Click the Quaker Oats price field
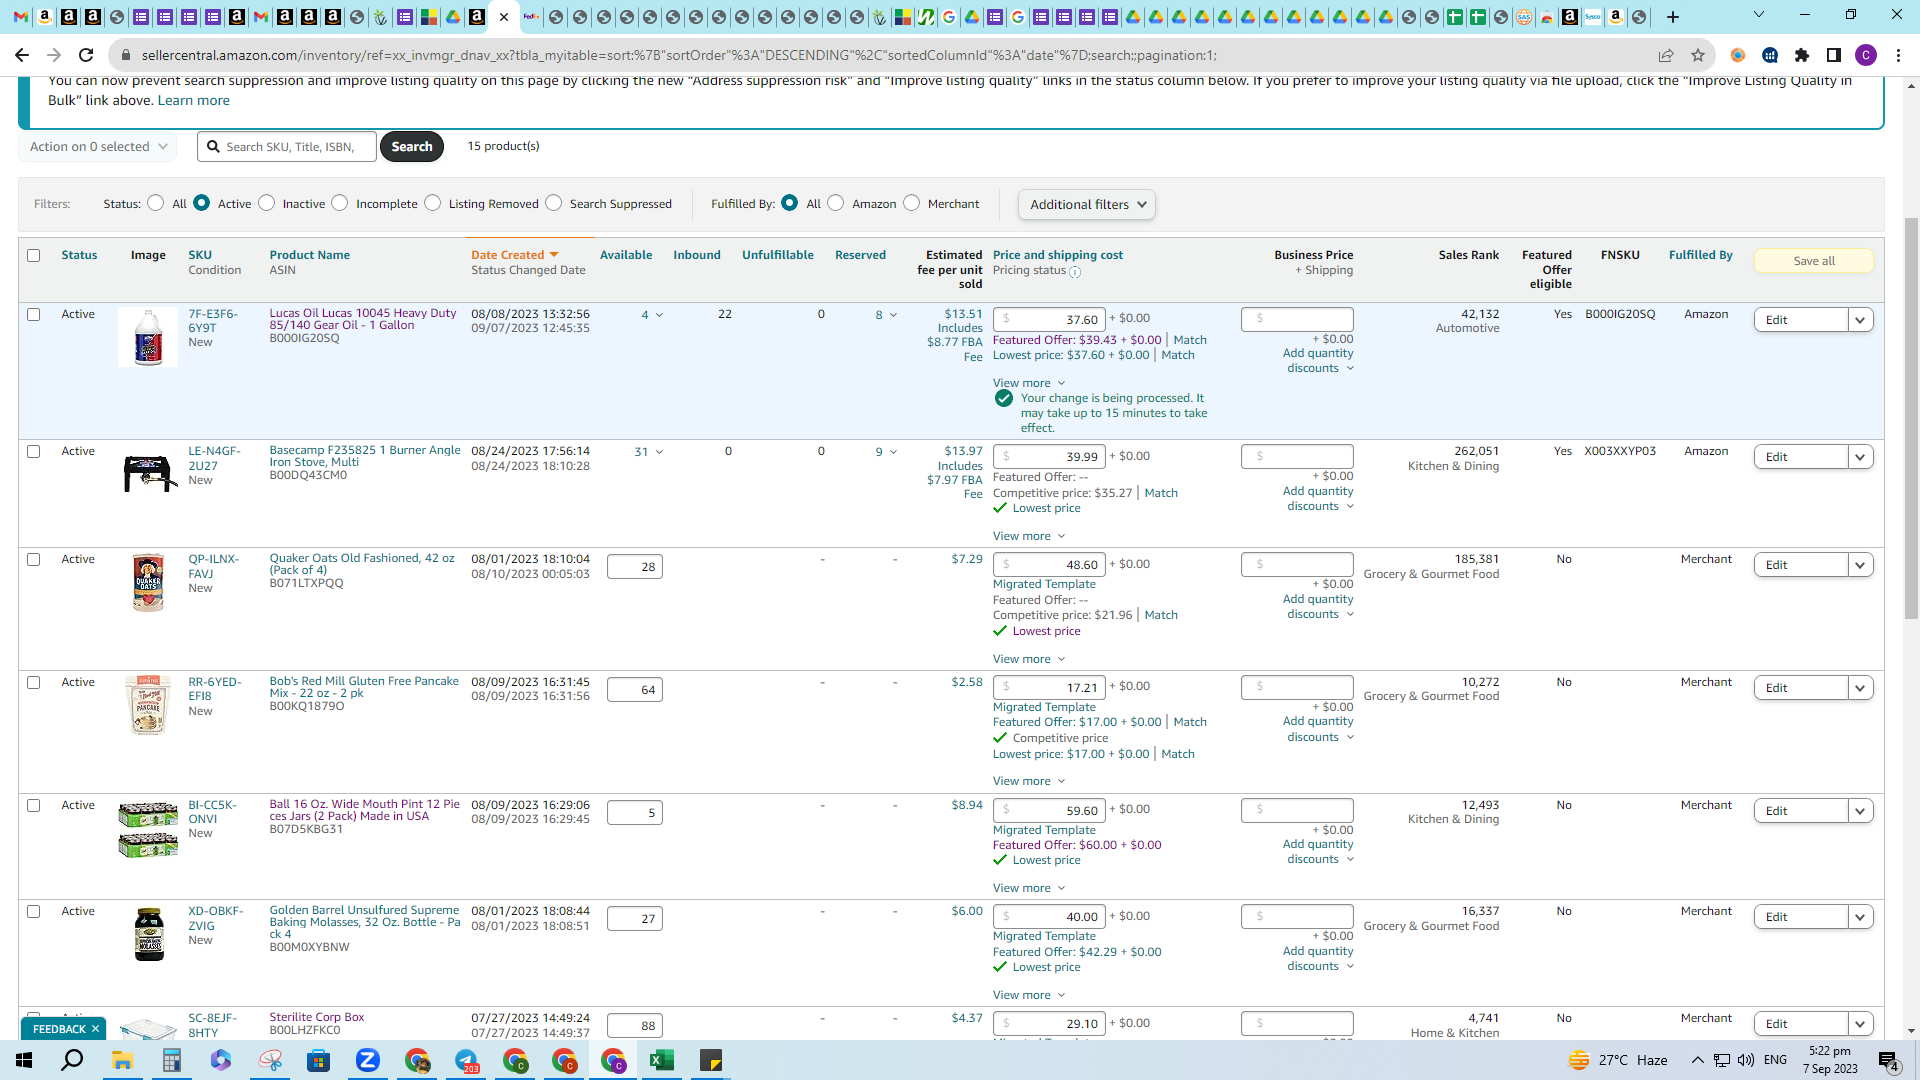This screenshot has width=1920, height=1080. (x=1049, y=565)
